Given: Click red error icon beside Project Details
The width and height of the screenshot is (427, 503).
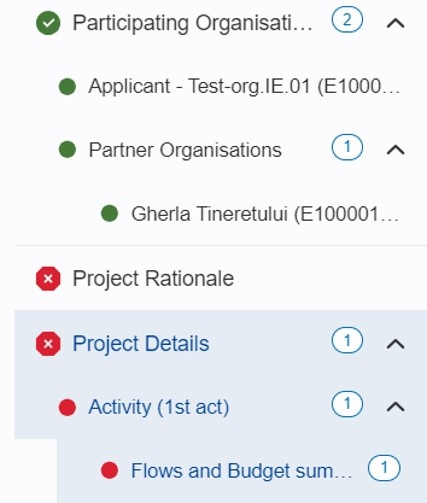Looking at the screenshot, I should click(x=48, y=344).
